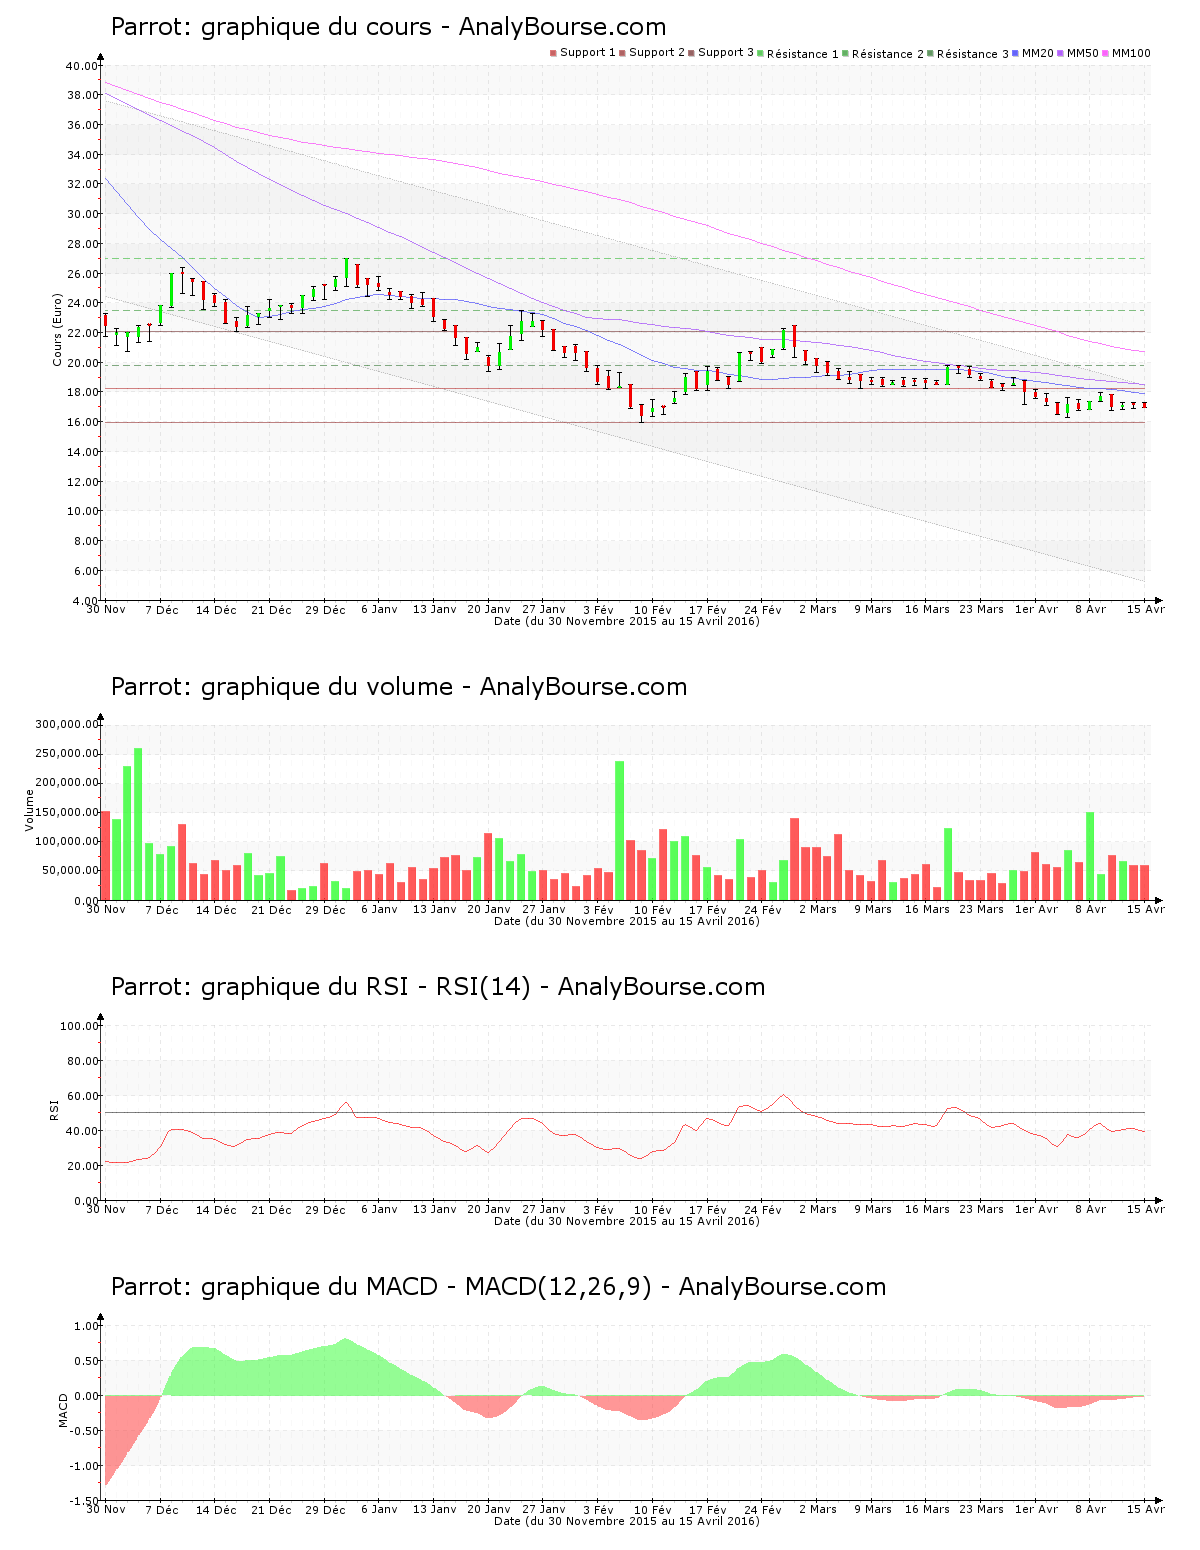The height and width of the screenshot is (1550, 1200).
Task: Click "150,000.00" on the volume axis
Action: coord(67,812)
